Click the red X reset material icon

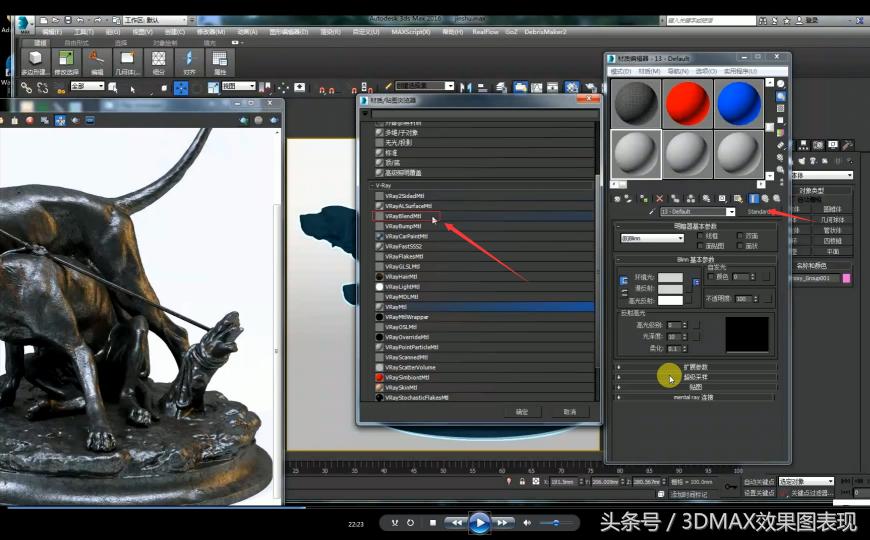point(659,198)
